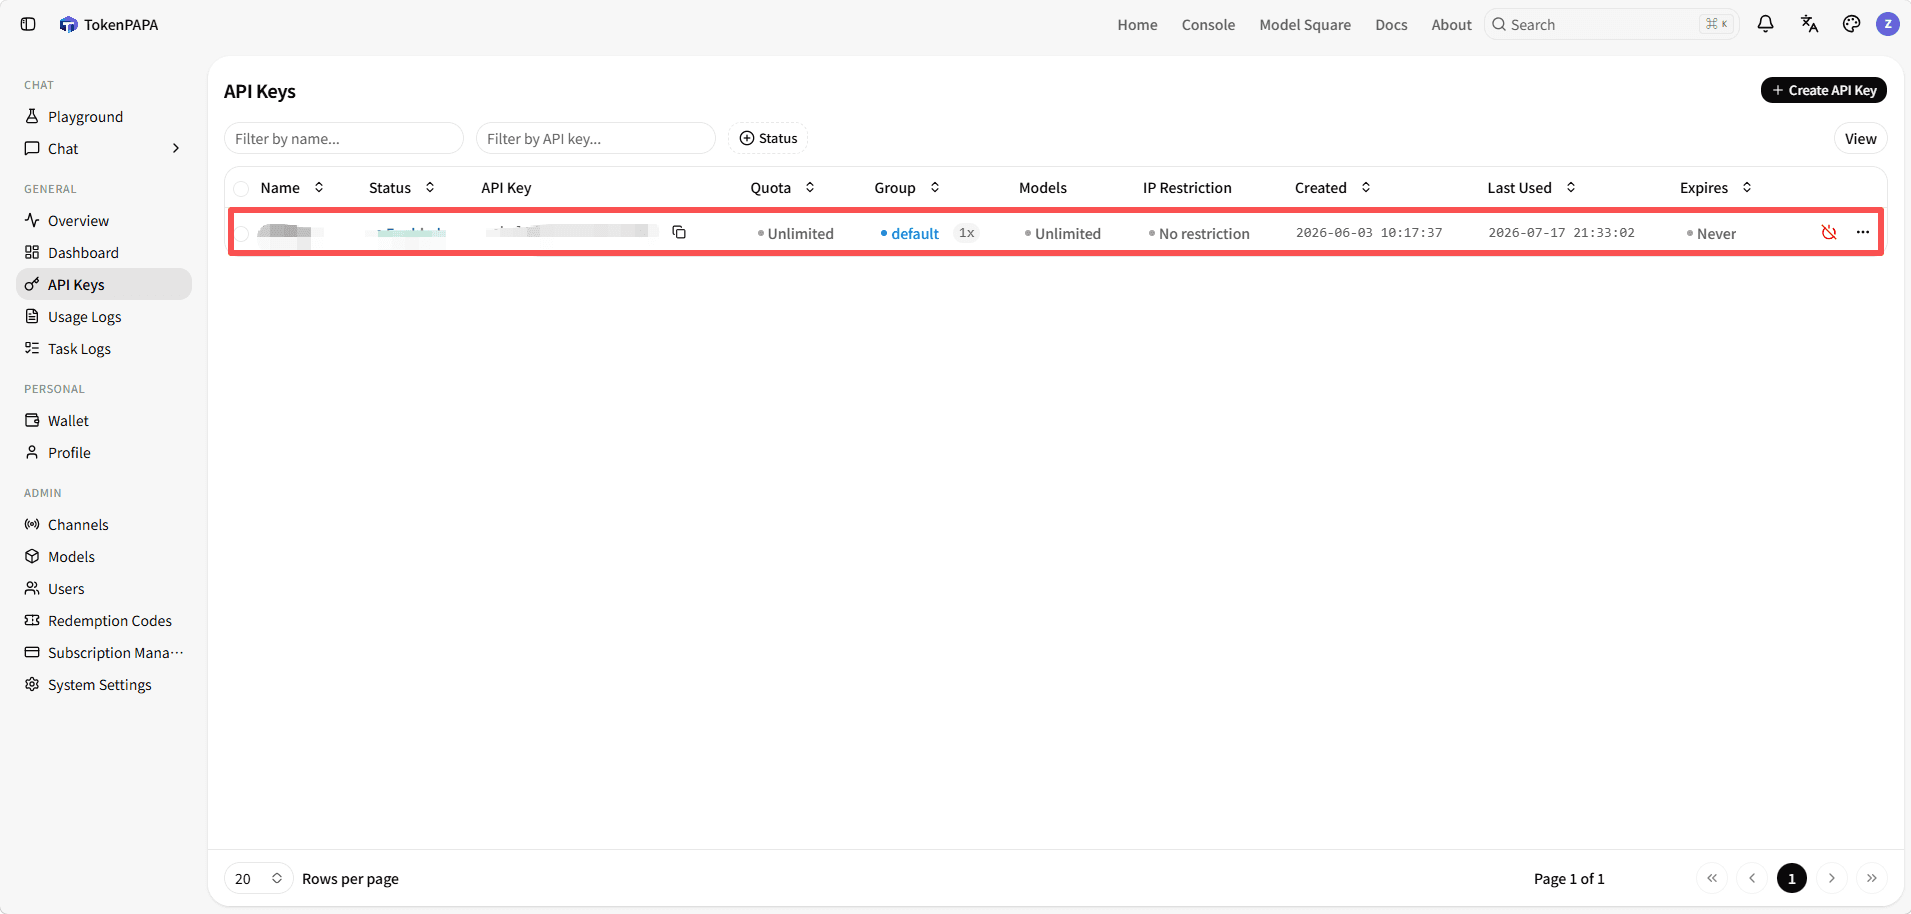Open Task Logs in the sidebar

click(x=104, y=349)
